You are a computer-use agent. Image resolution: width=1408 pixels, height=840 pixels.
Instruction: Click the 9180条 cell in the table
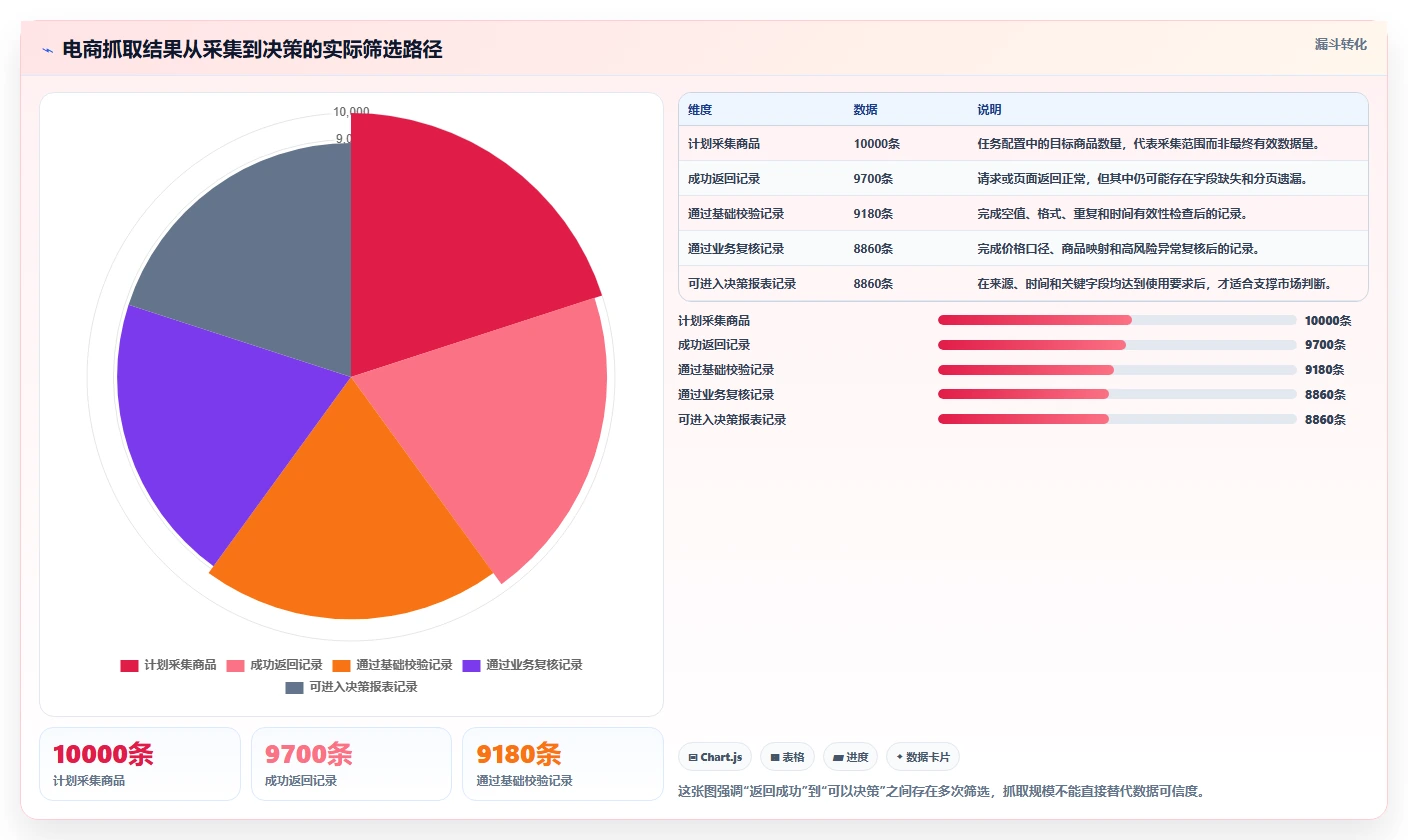pos(874,214)
